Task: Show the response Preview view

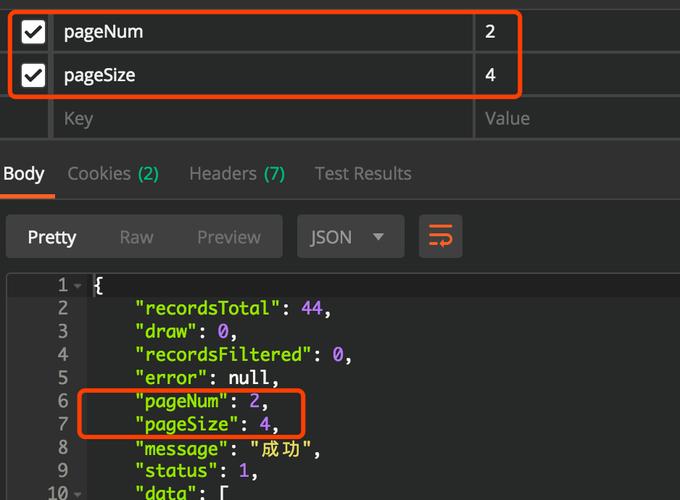Action: coord(228,237)
